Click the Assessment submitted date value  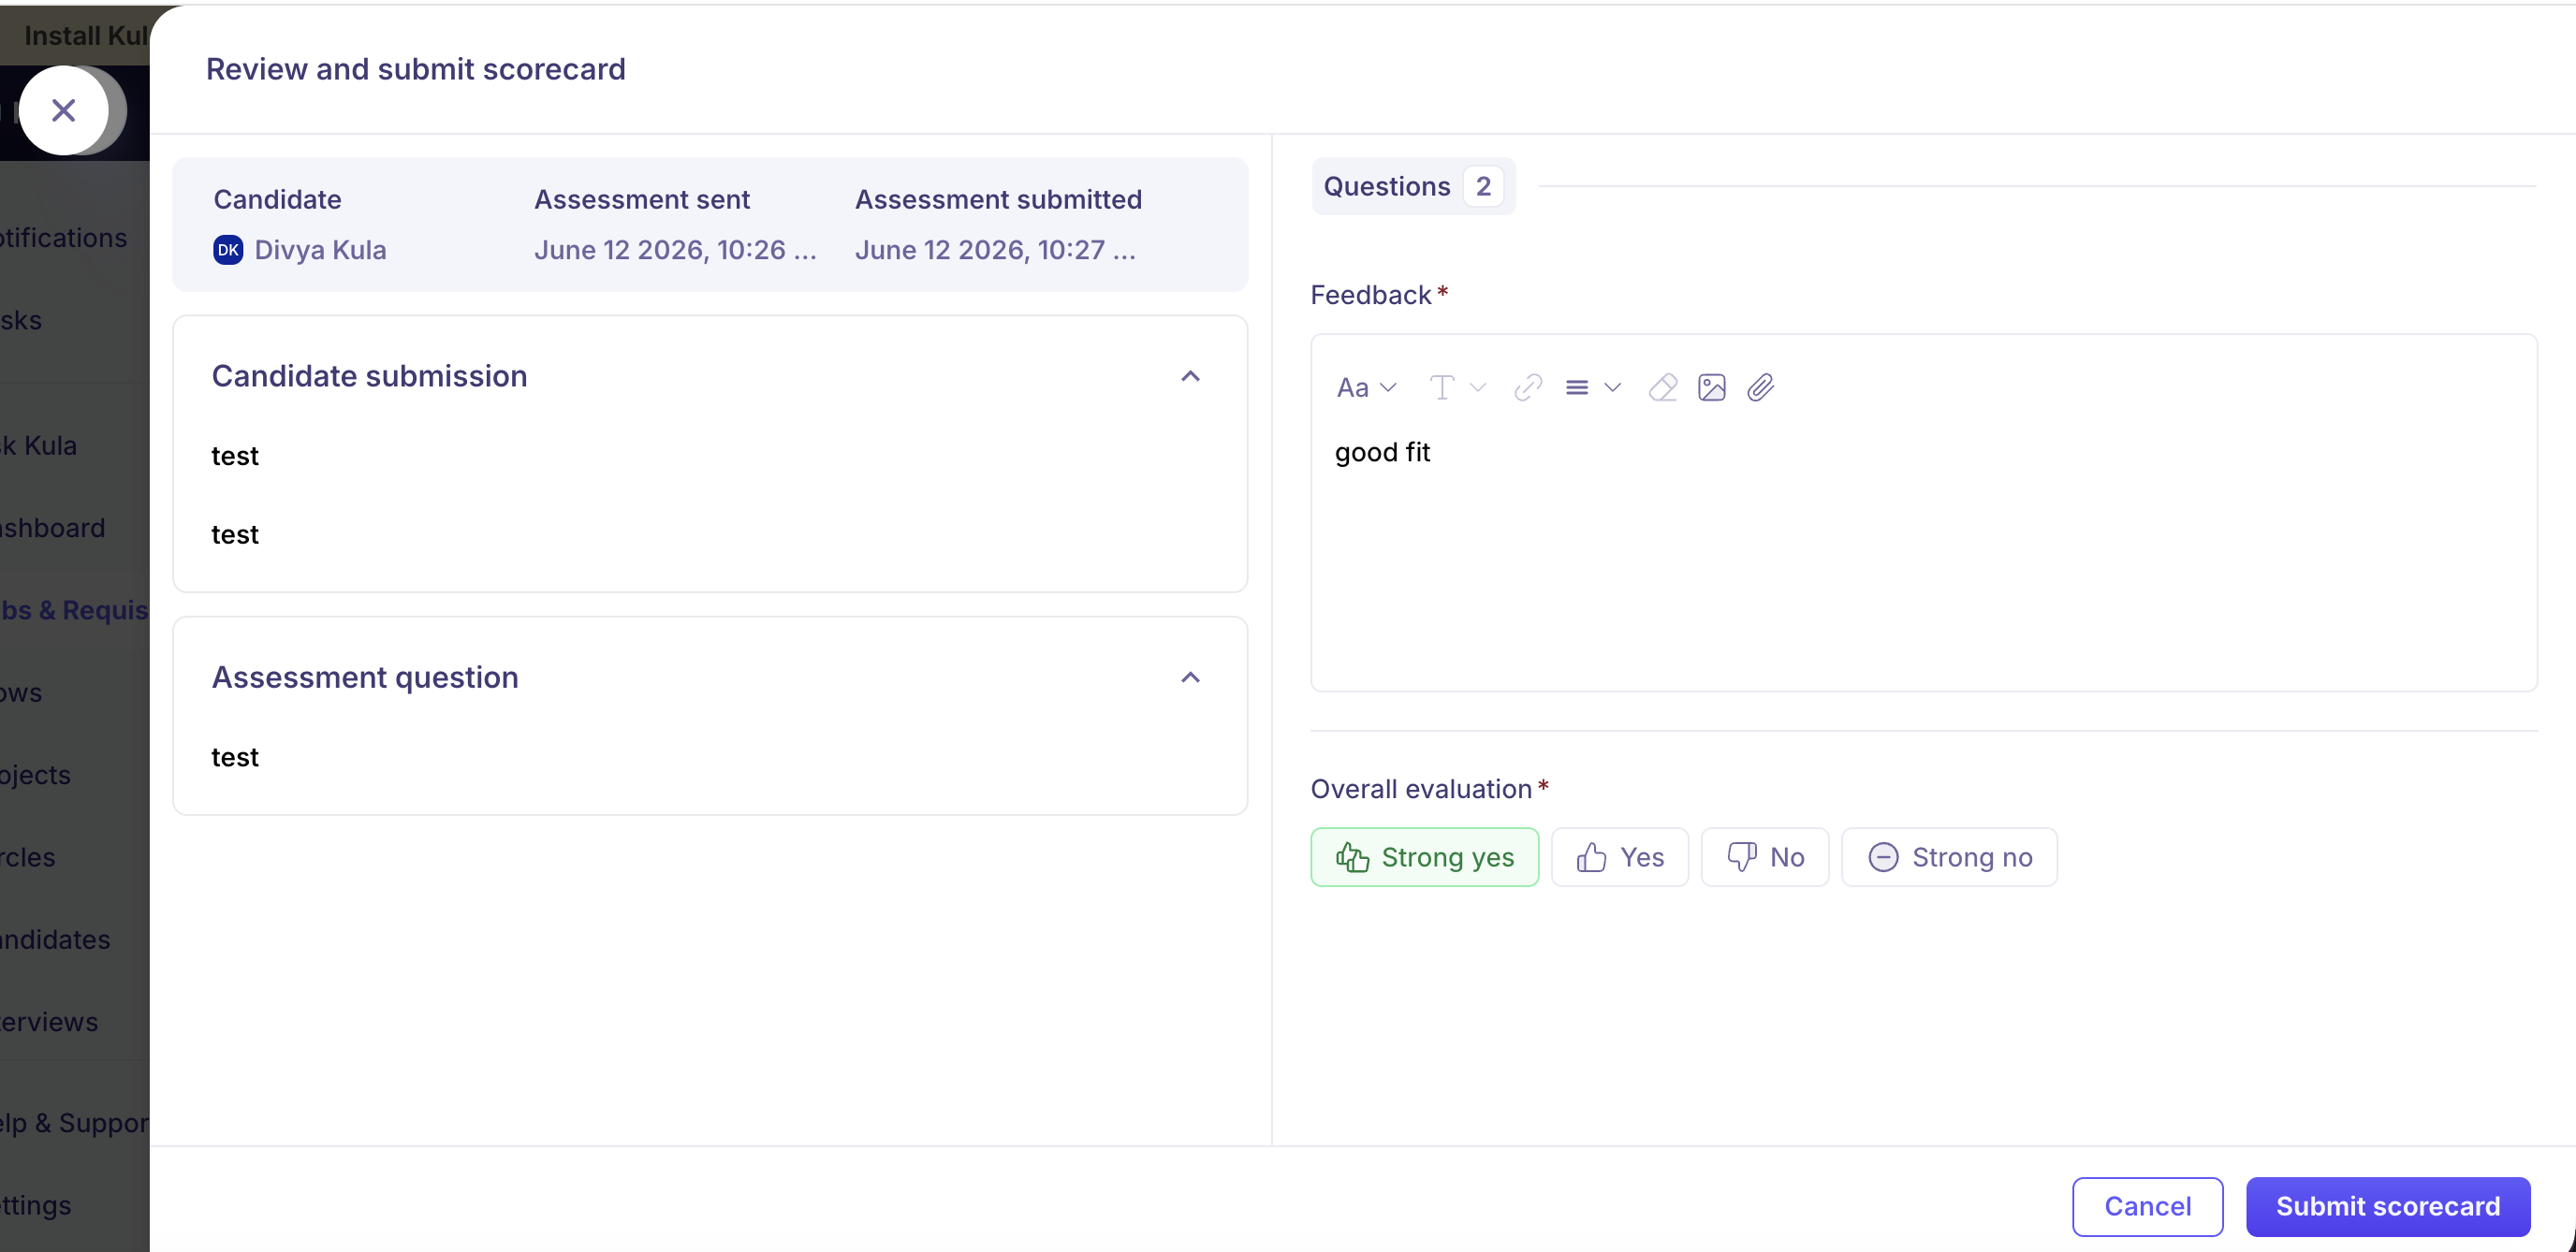pyautogui.click(x=995, y=250)
